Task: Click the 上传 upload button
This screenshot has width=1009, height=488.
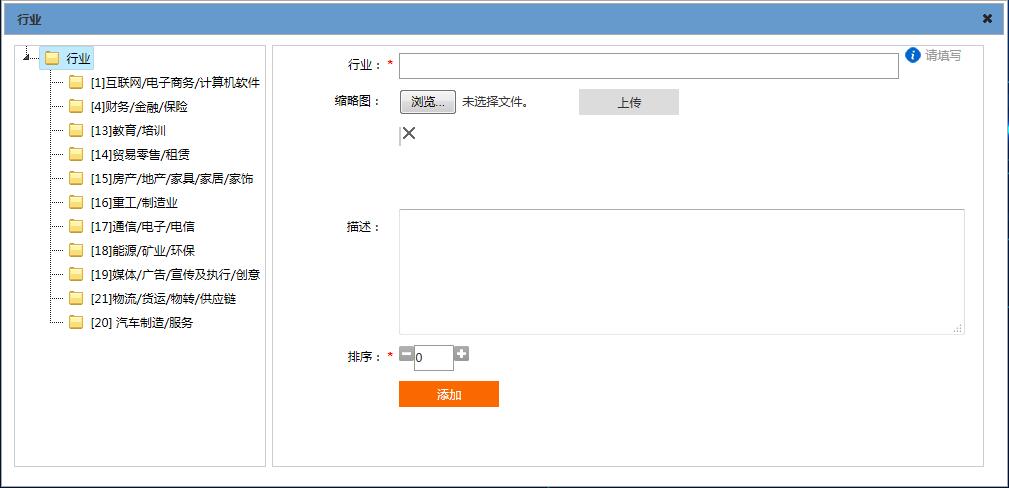Action: tap(628, 102)
